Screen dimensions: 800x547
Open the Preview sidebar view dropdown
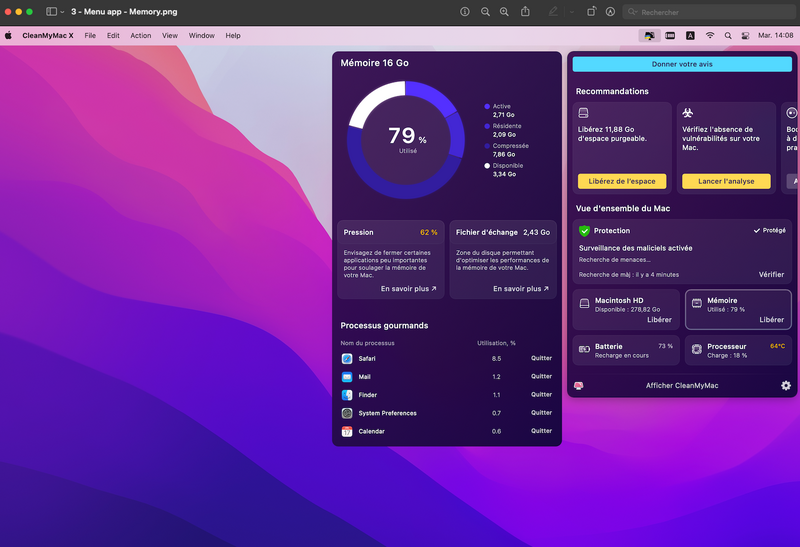point(55,11)
